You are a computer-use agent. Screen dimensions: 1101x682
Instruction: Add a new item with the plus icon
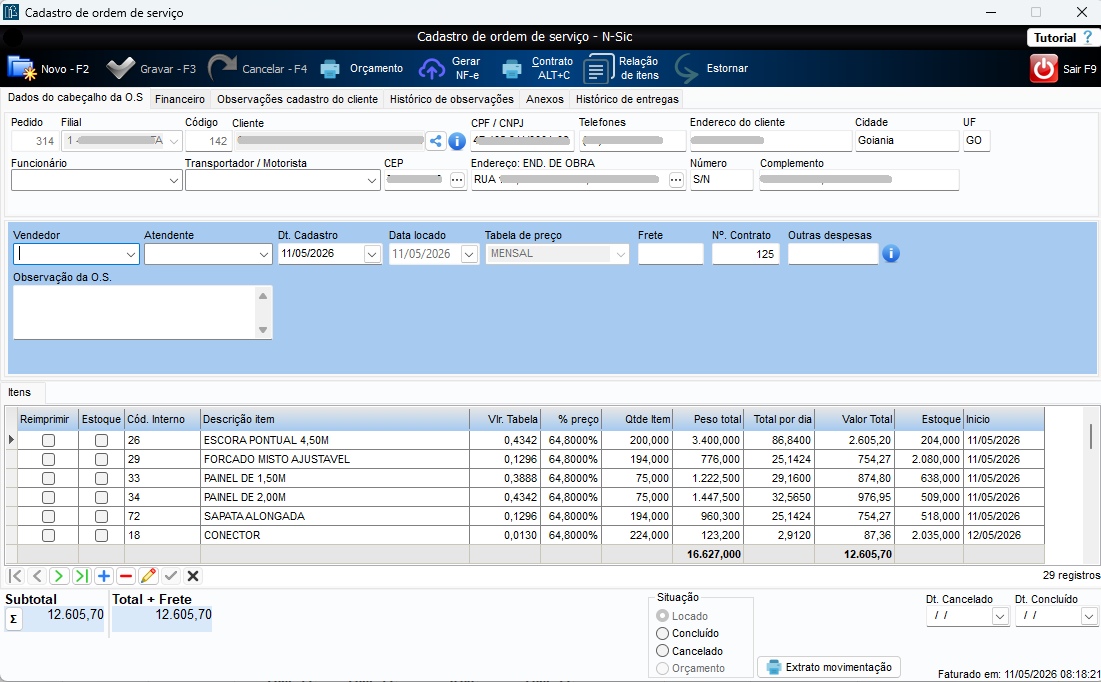(x=104, y=576)
